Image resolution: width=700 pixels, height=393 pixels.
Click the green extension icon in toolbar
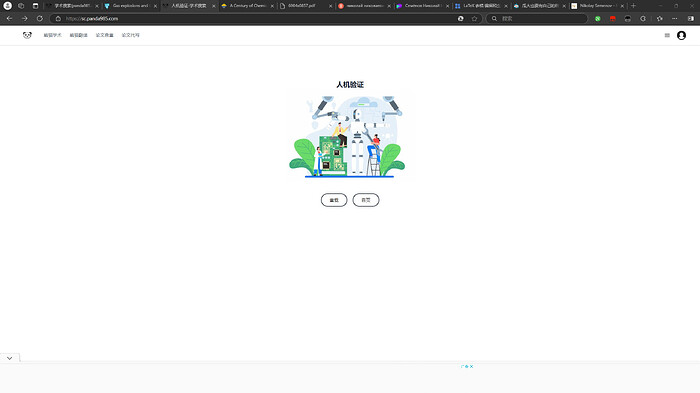pos(598,18)
